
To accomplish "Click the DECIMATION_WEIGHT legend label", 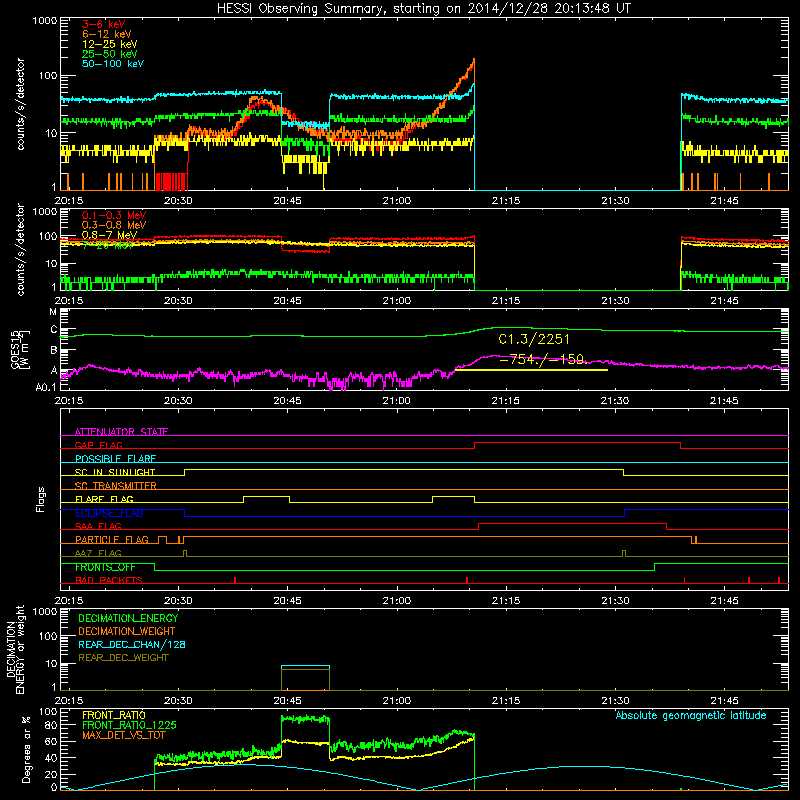I will (x=127, y=631).
